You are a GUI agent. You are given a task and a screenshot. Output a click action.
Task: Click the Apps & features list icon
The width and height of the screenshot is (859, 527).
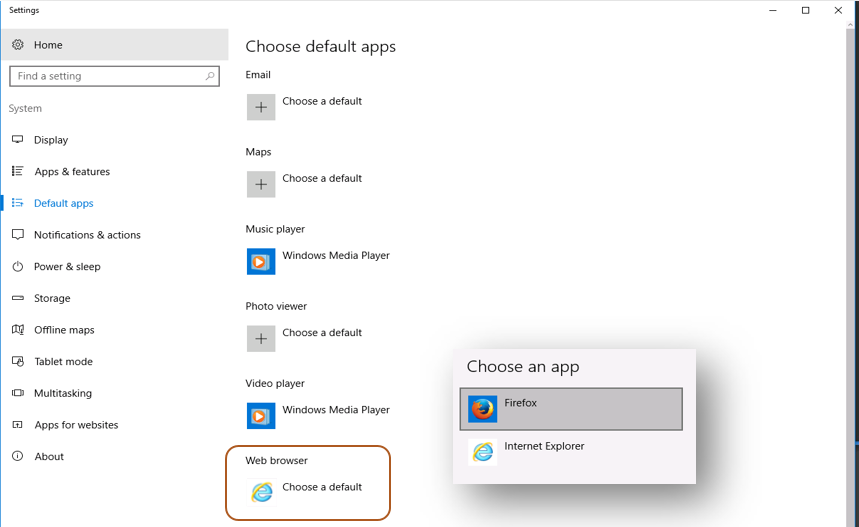click(18, 171)
